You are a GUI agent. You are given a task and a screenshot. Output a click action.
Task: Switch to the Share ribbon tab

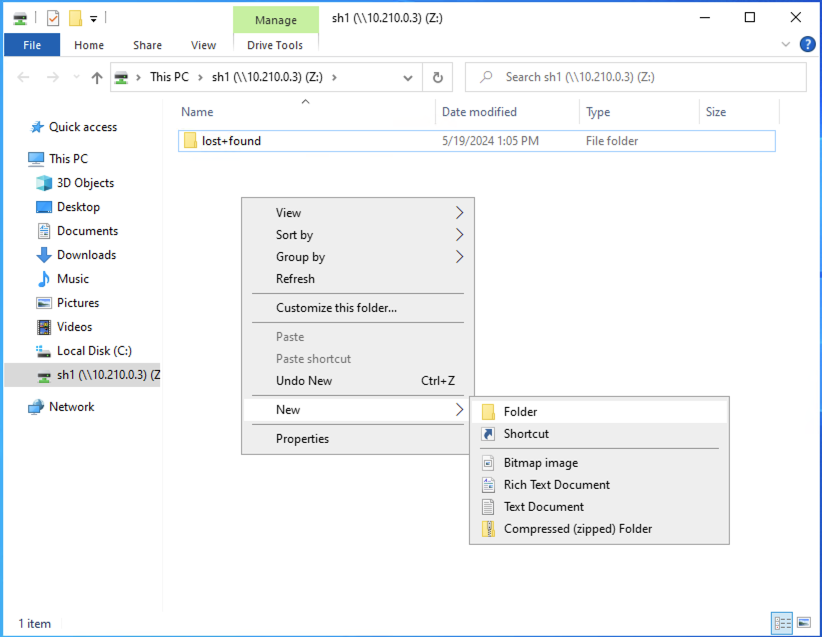click(147, 45)
